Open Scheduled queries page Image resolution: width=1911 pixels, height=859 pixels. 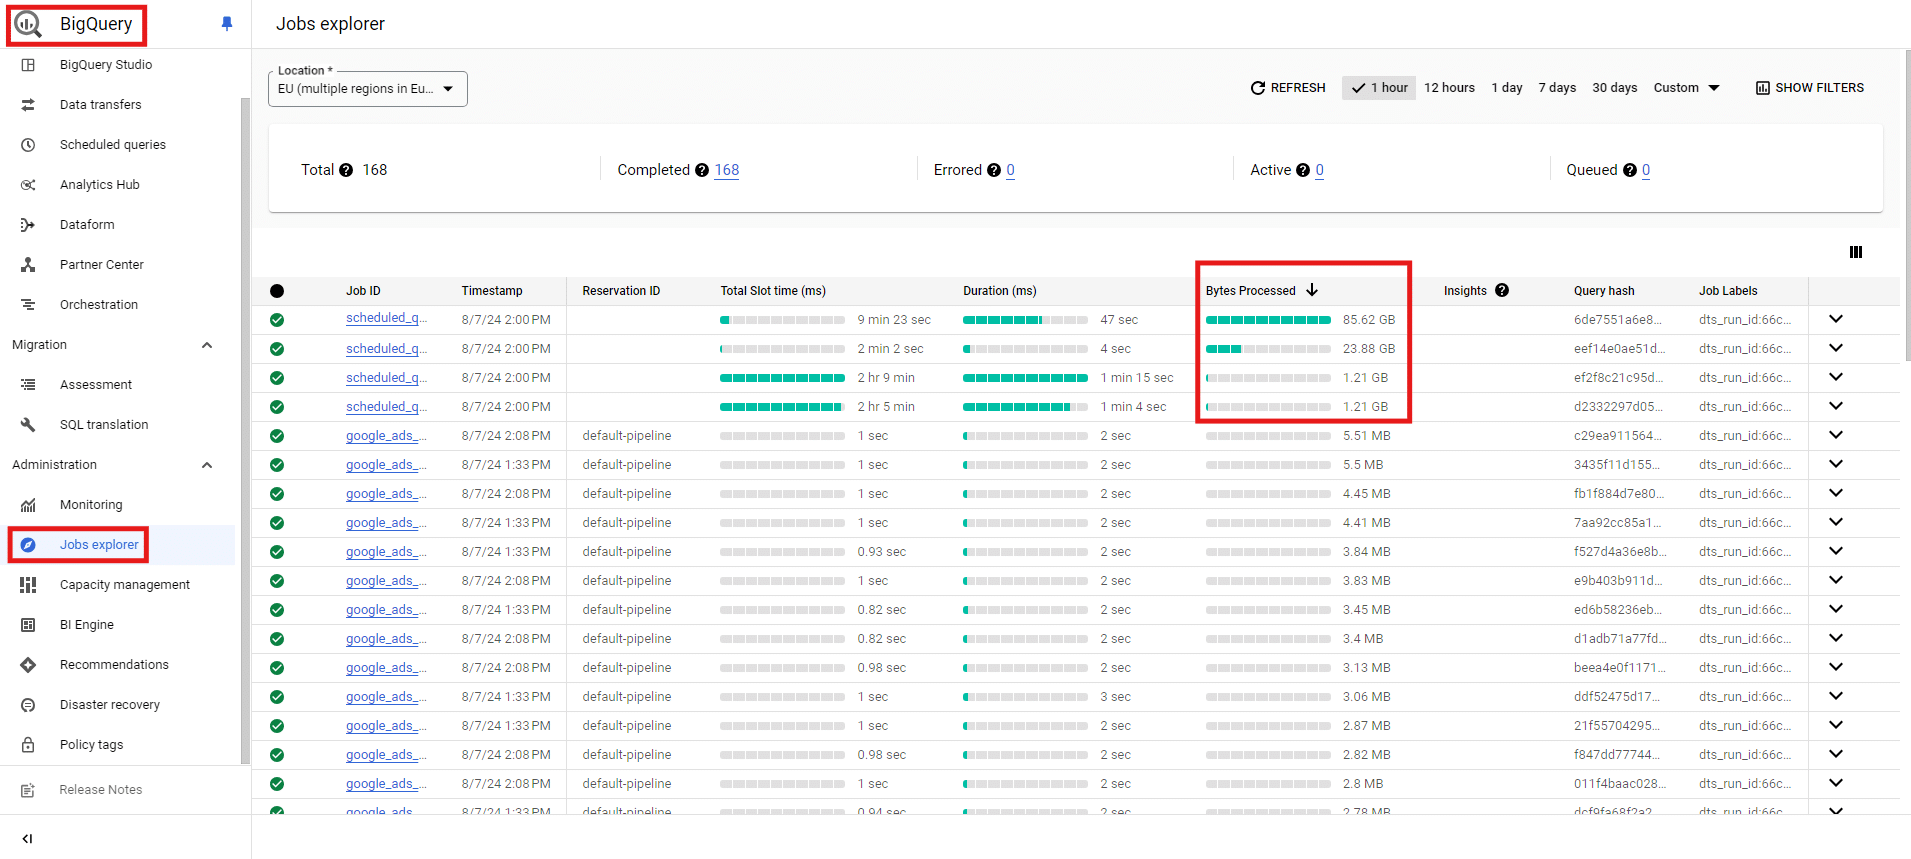point(112,145)
